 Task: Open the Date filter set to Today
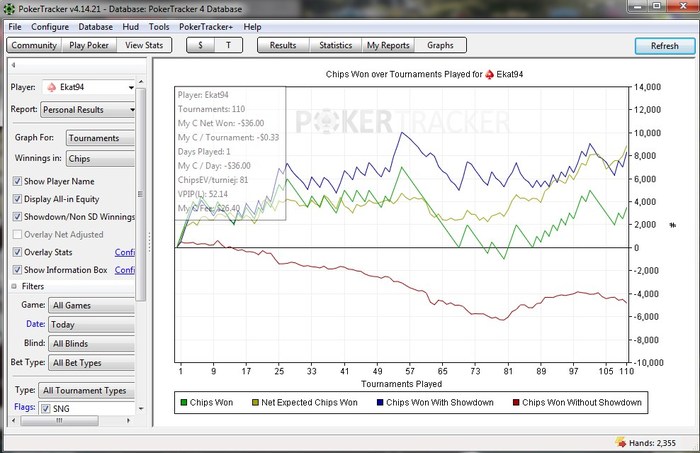pyautogui.click(x=92, y=325)
